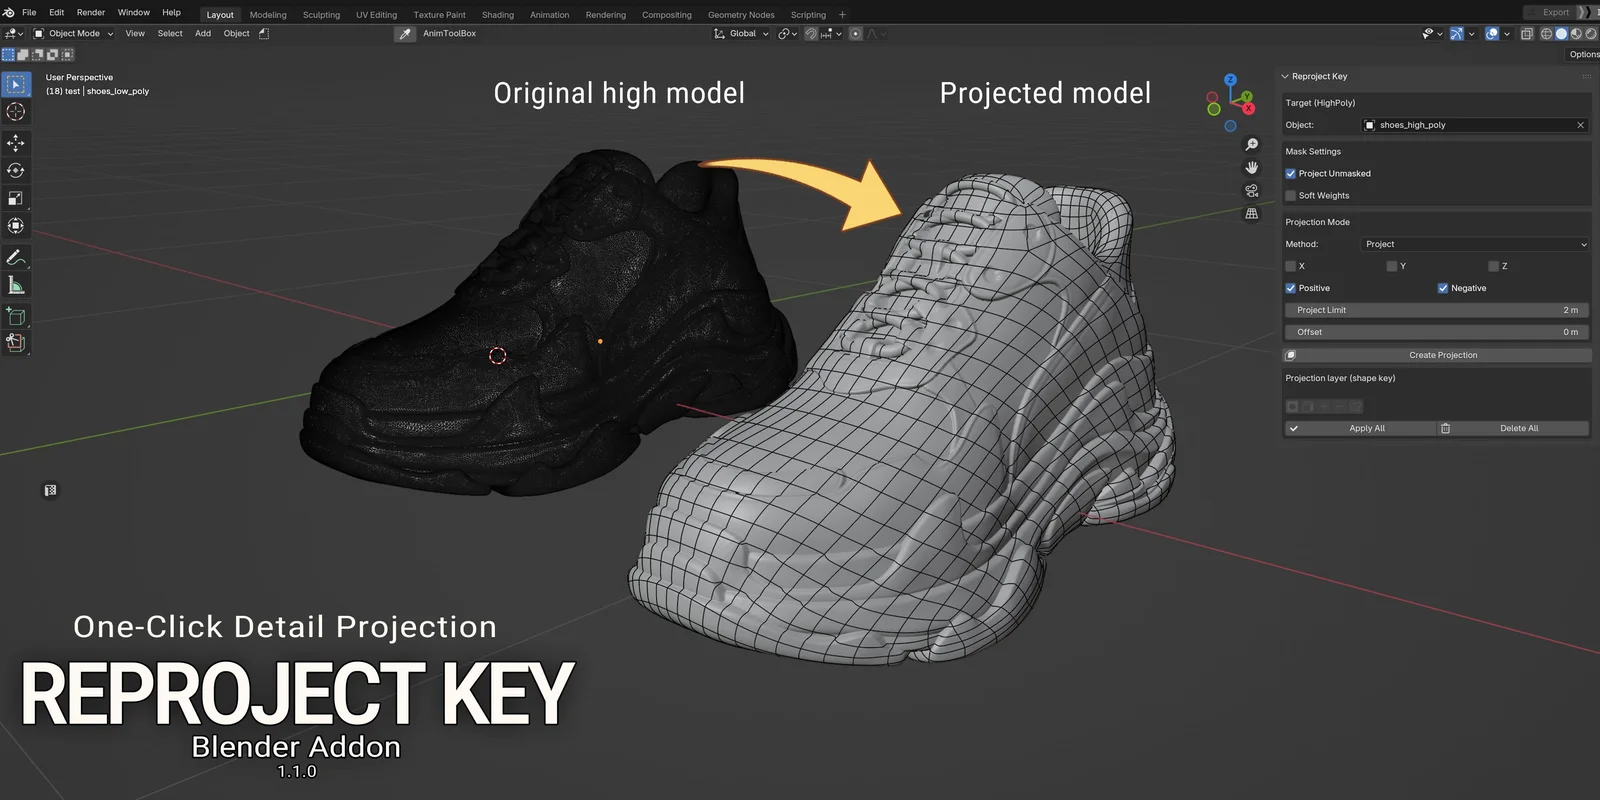This screenshot has height=800, width=1600.
Task: Toggle the show overlays button
Action: point(1492,34)
